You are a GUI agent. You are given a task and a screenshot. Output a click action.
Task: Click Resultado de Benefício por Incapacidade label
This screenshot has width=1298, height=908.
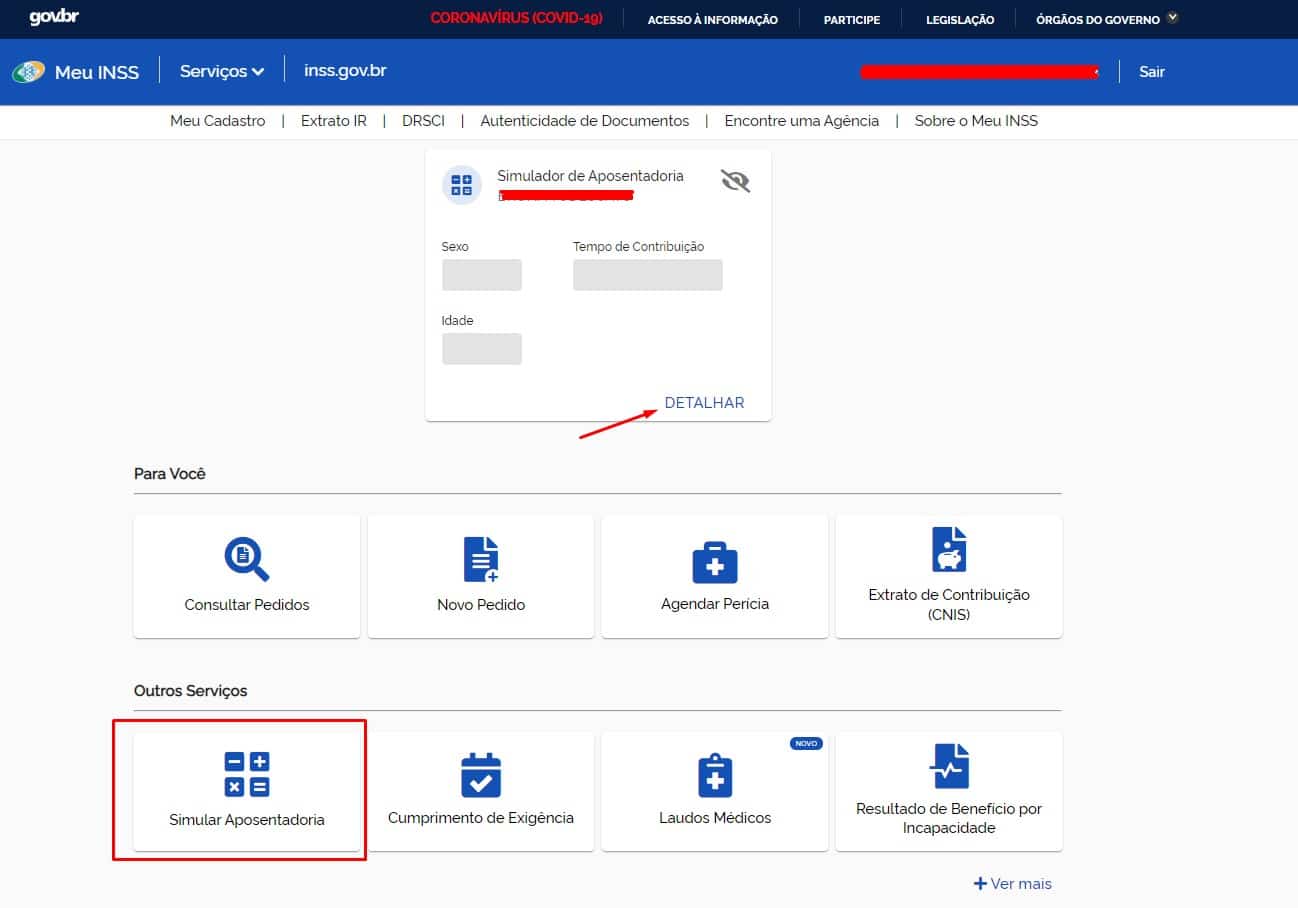point(949,819)
